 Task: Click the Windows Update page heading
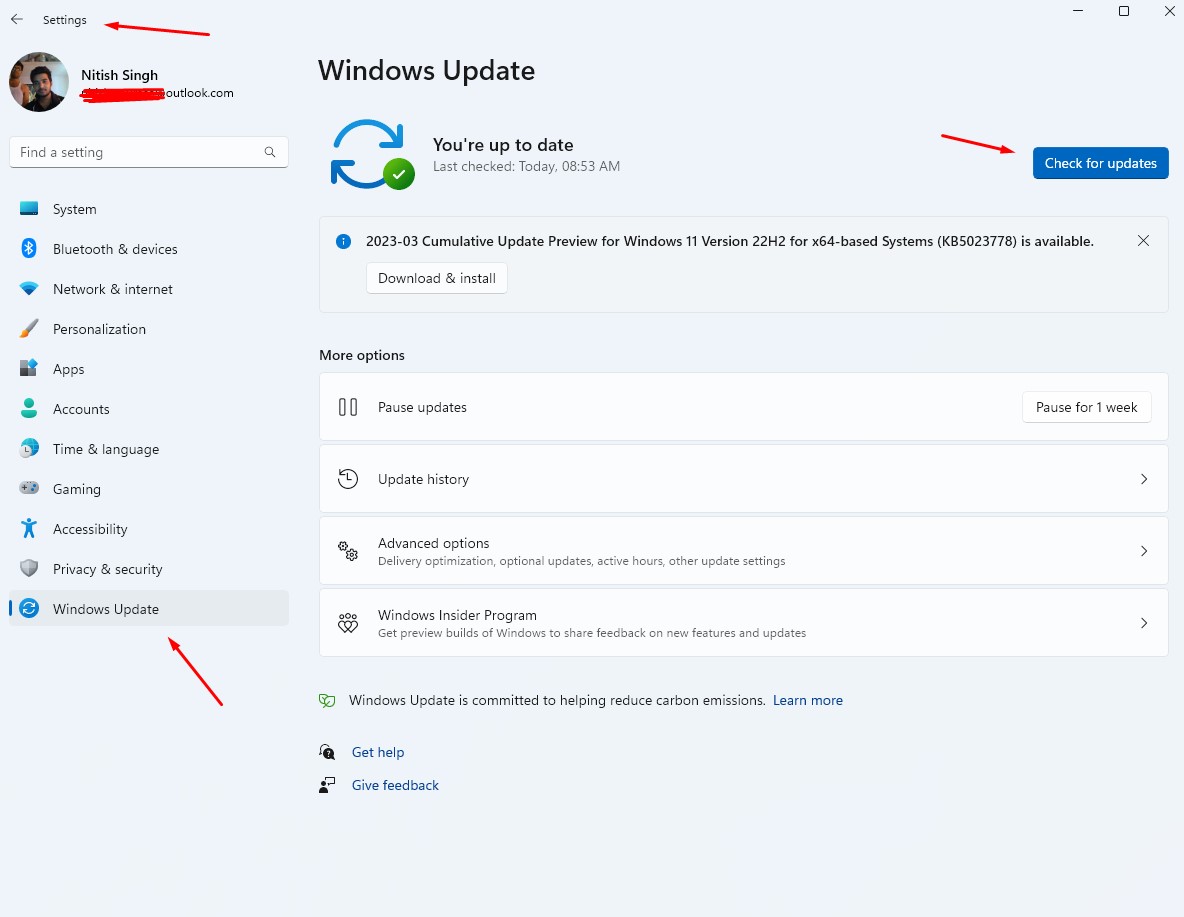(x=427, y=70)
